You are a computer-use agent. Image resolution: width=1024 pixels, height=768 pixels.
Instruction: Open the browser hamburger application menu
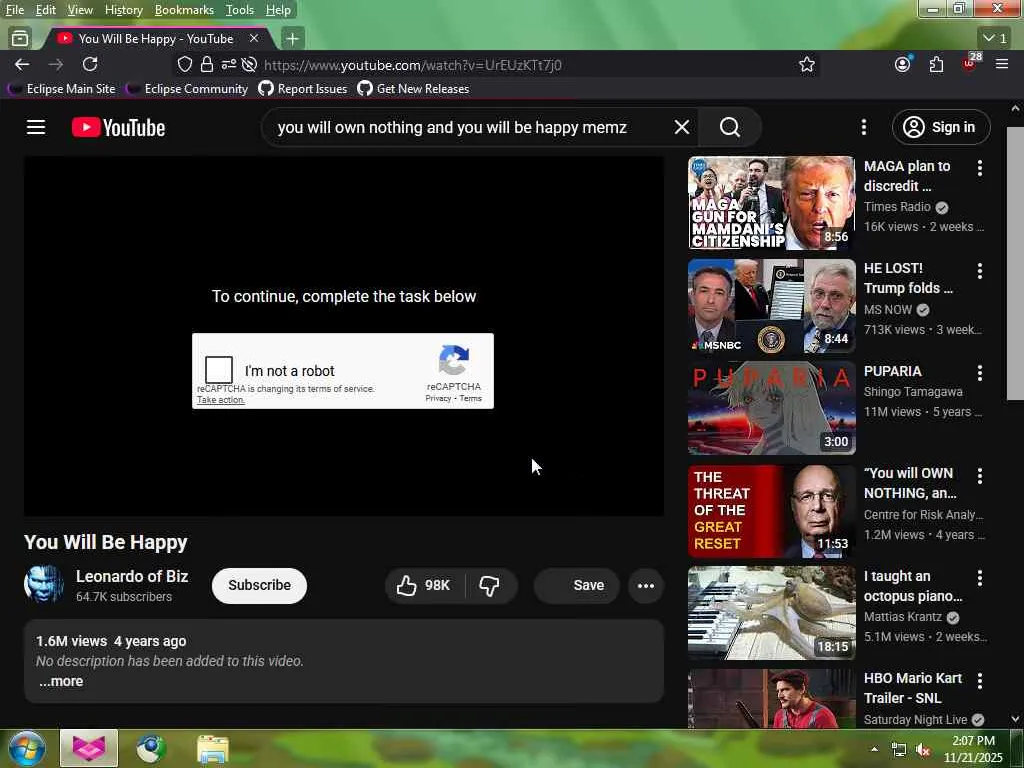[x=1002, y=64]
